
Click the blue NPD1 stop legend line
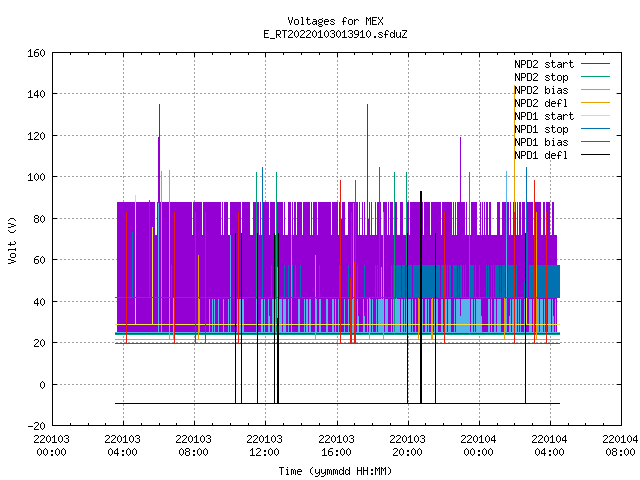595,129
